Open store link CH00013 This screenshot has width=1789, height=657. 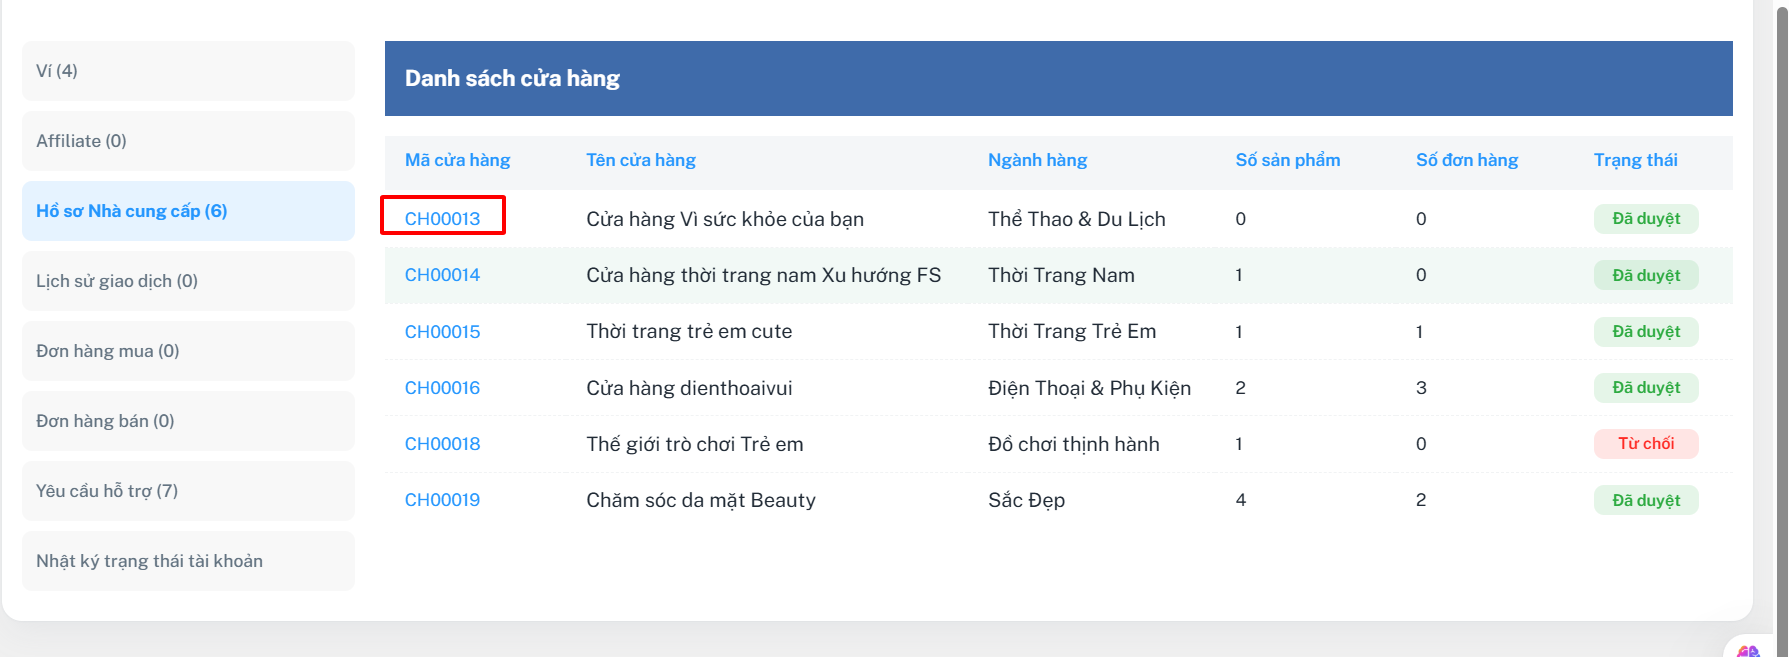(x=442, y=219)
